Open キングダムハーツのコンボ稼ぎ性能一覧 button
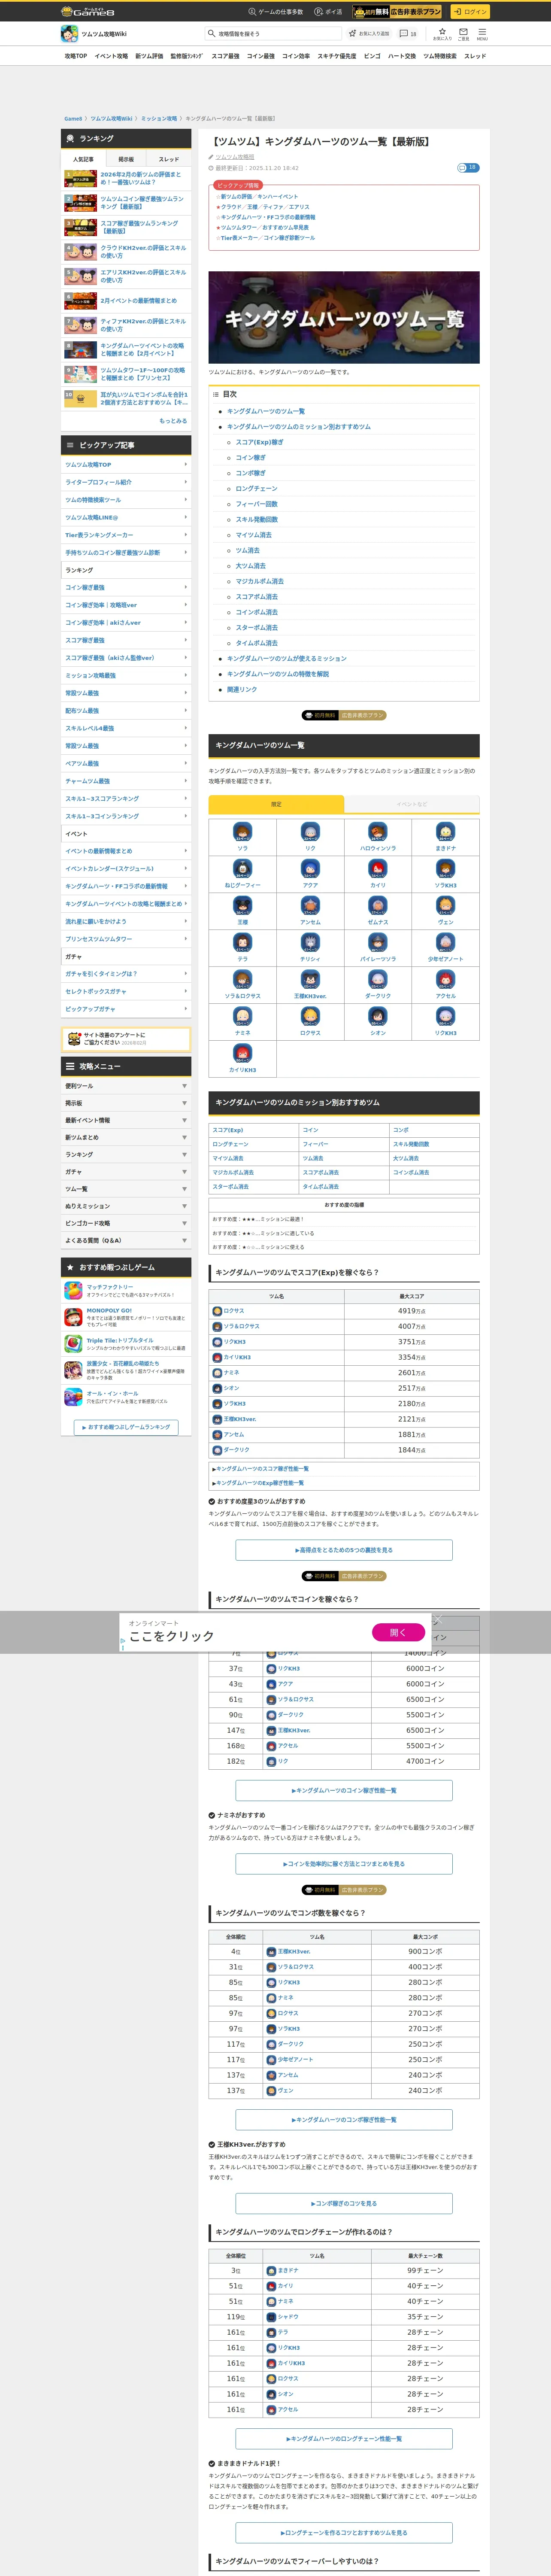The image size is (551, 2576). (x=344, y=2119)
